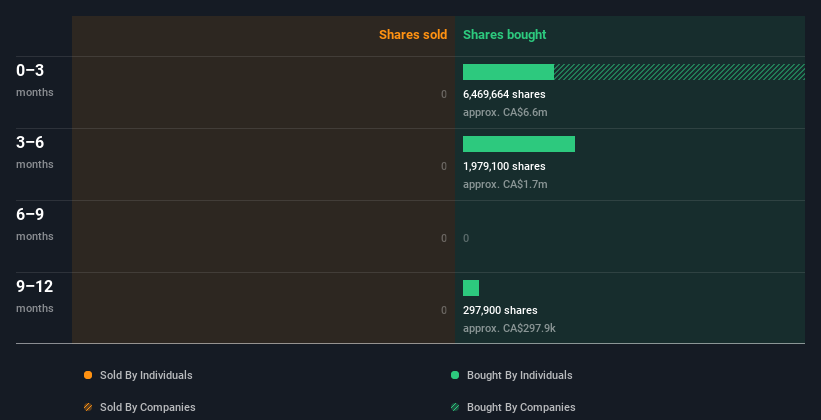Click the striped Sold By Companies legend icon

(x=88, y=407)
